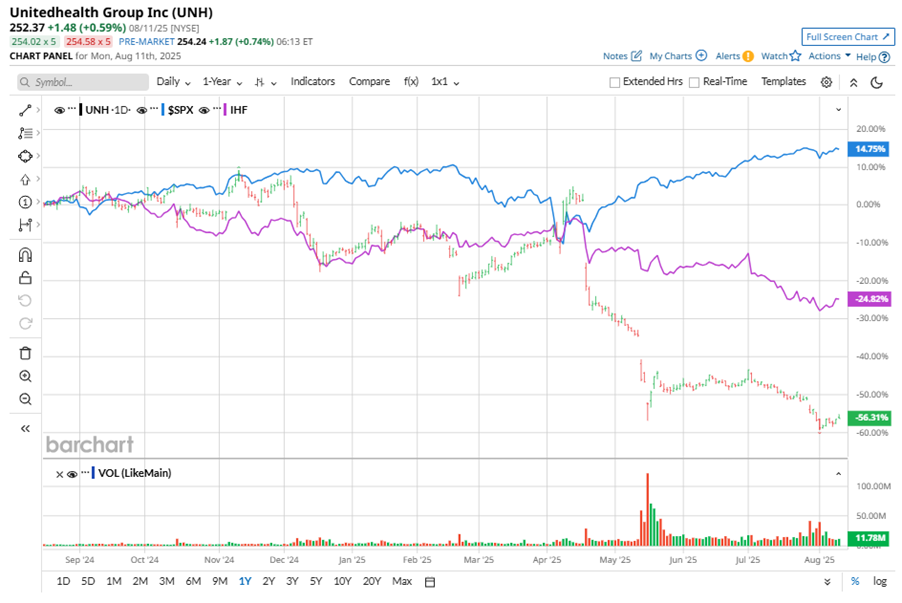Click the My Charts plus icon

[701, 56]
